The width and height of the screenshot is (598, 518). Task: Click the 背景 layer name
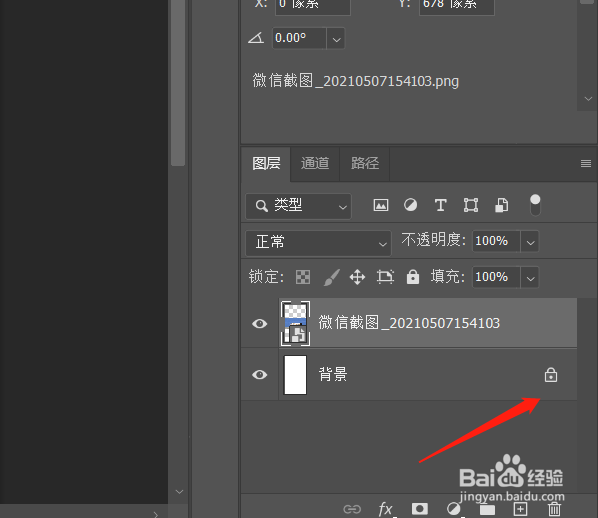tap(333, 374)
